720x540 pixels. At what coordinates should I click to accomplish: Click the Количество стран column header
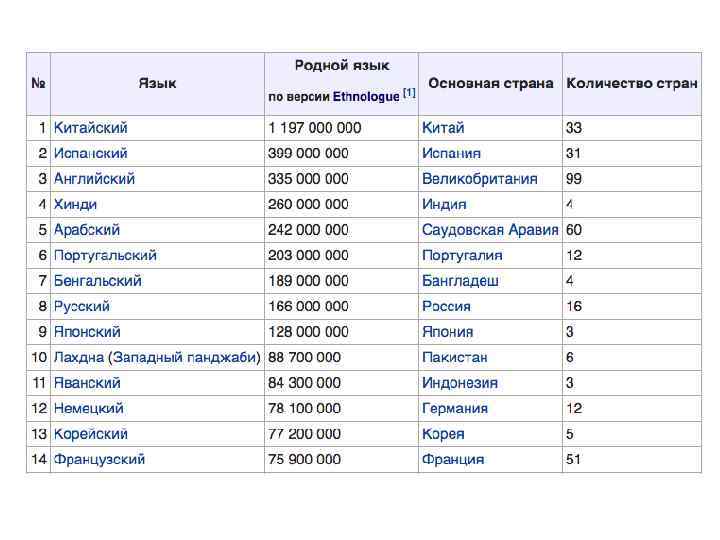(631, 83)
